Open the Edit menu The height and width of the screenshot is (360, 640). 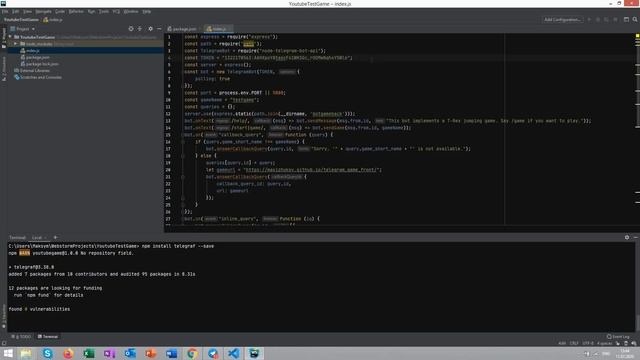15,11
